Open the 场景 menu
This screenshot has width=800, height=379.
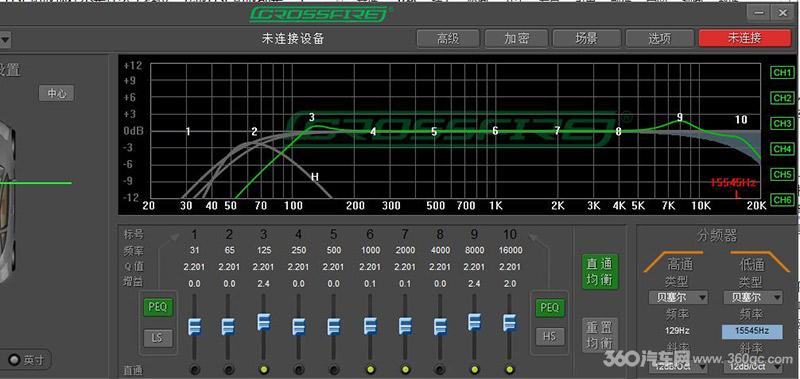coord(587,38)
